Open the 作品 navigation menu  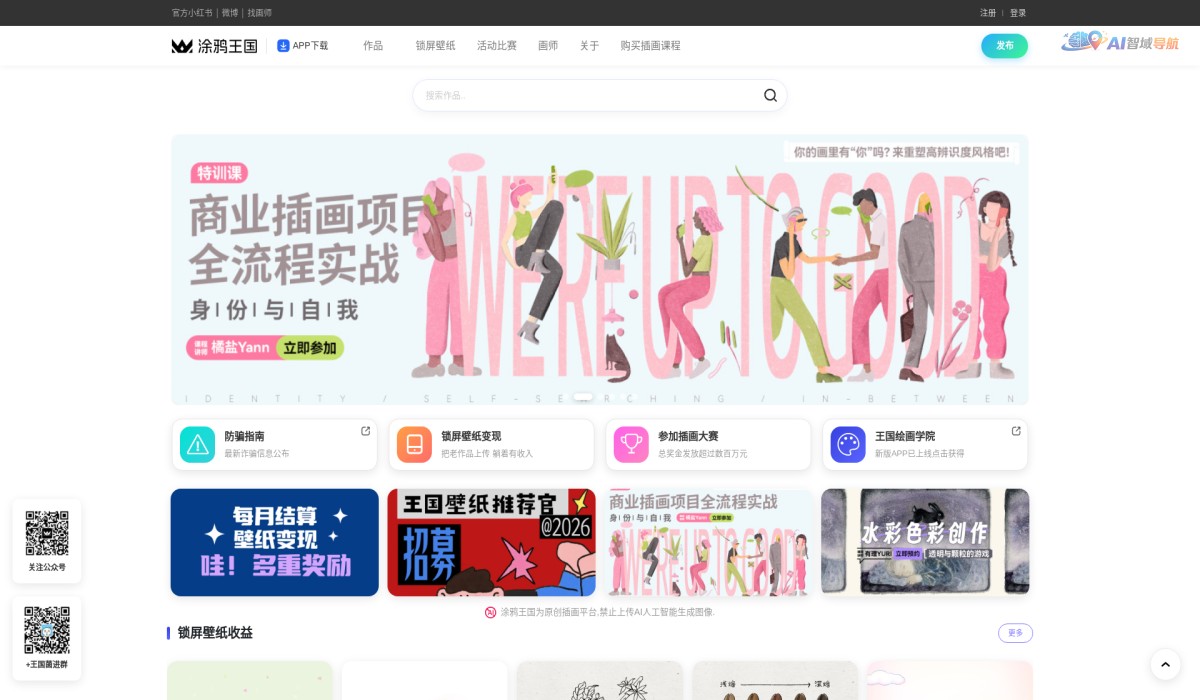(373, 46)
